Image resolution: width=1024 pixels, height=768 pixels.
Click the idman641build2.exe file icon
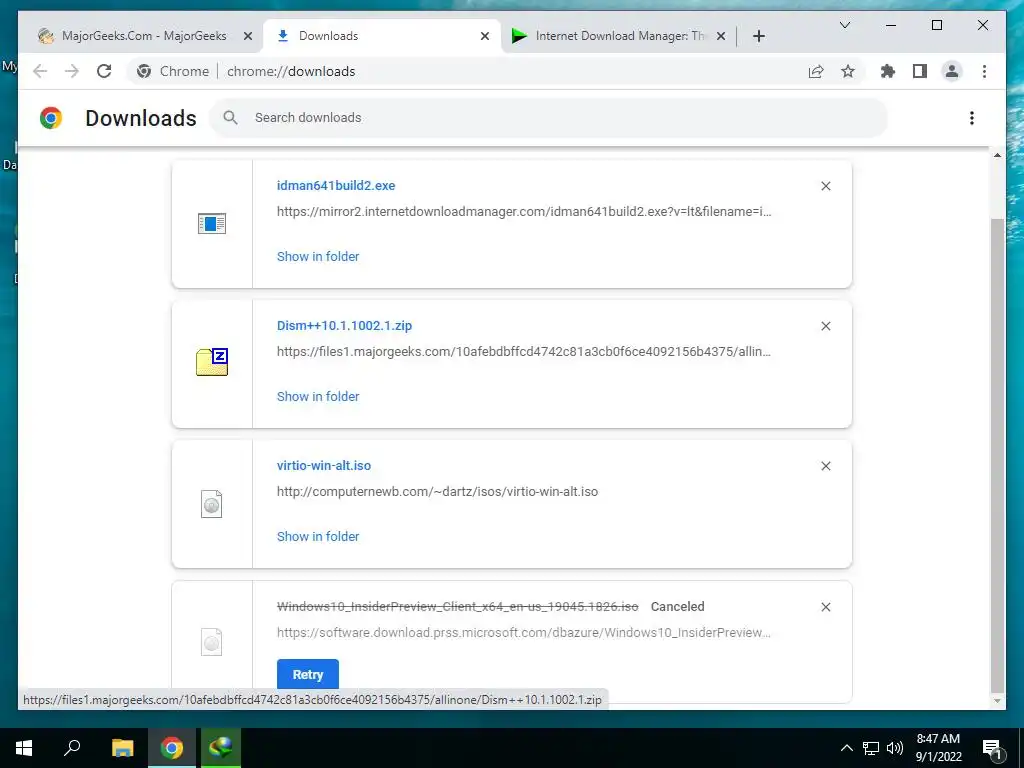tap(212, 224)
